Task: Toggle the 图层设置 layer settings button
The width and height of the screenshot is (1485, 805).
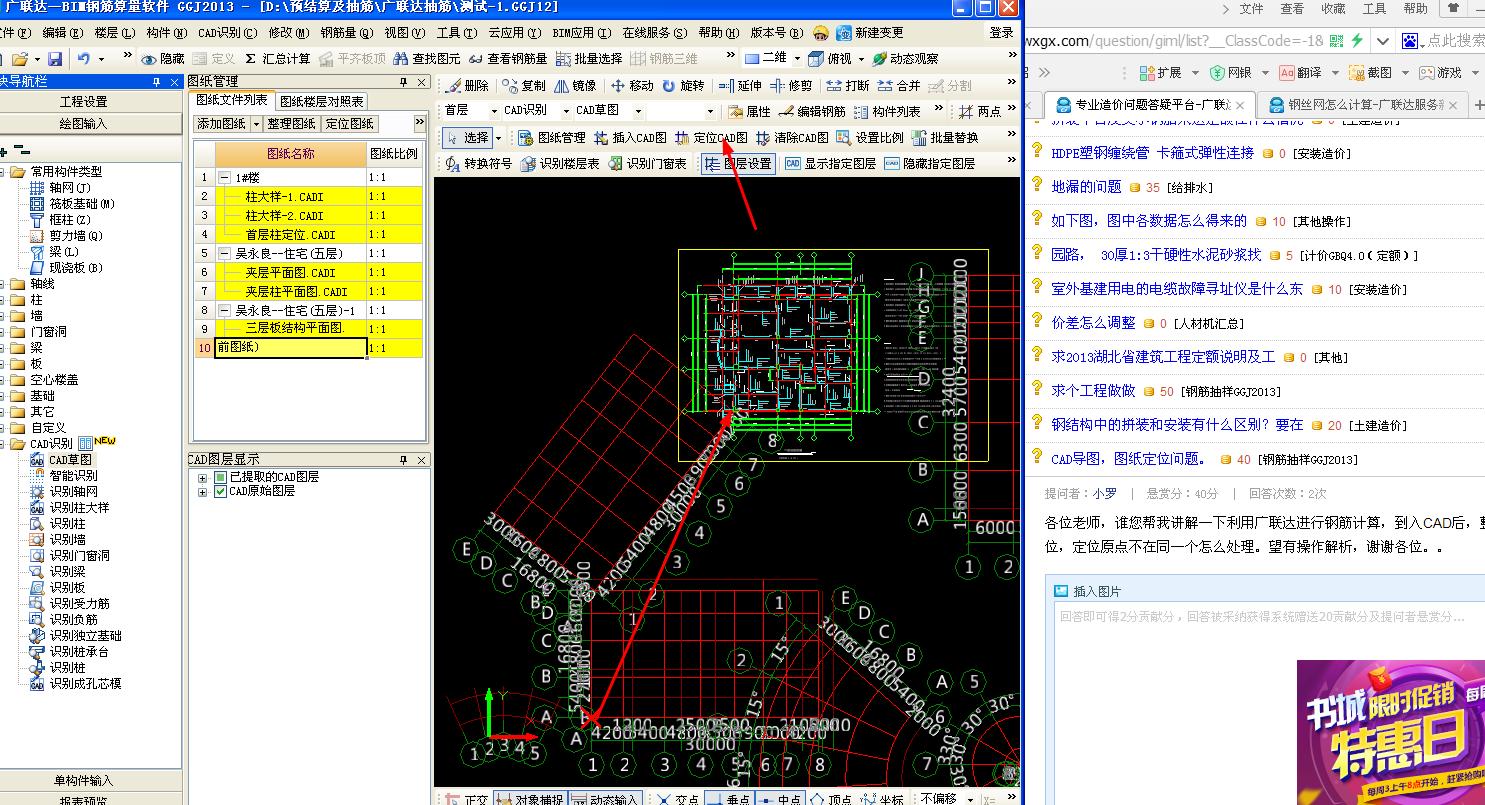Action: (x=737, y=164)
